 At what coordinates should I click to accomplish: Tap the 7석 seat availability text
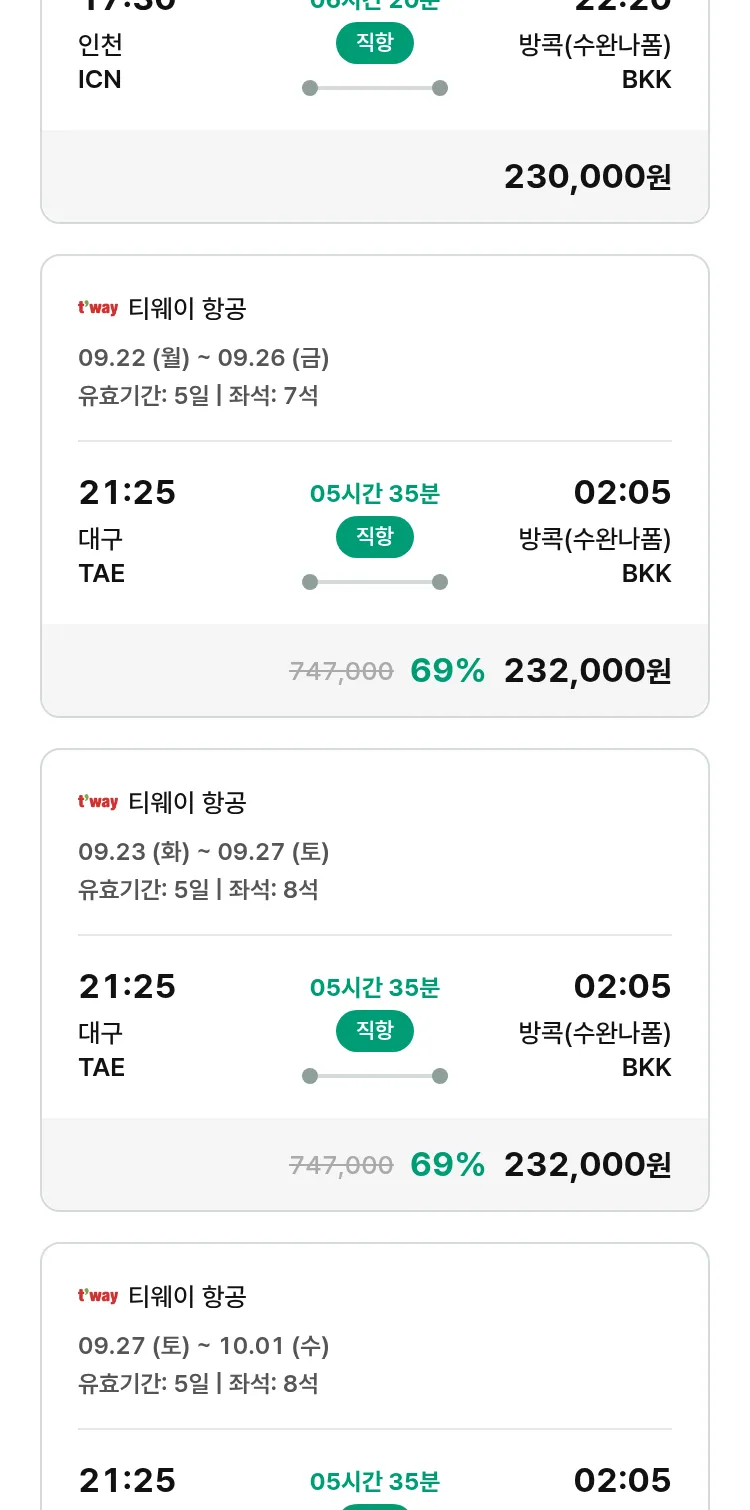pyautogui.click(x=300, y=395)
